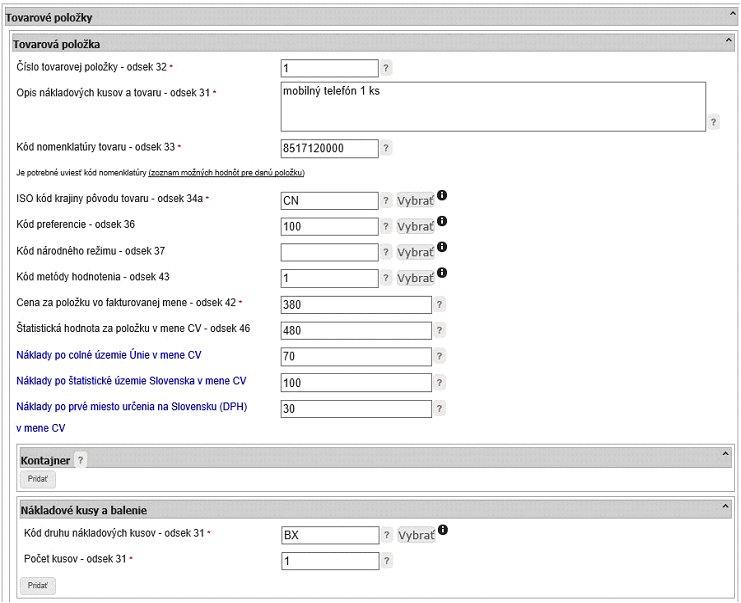The height and width of the screenshot is (603, 741).
Task: Focus the Počet kusov input
Action: coord(330,561)
